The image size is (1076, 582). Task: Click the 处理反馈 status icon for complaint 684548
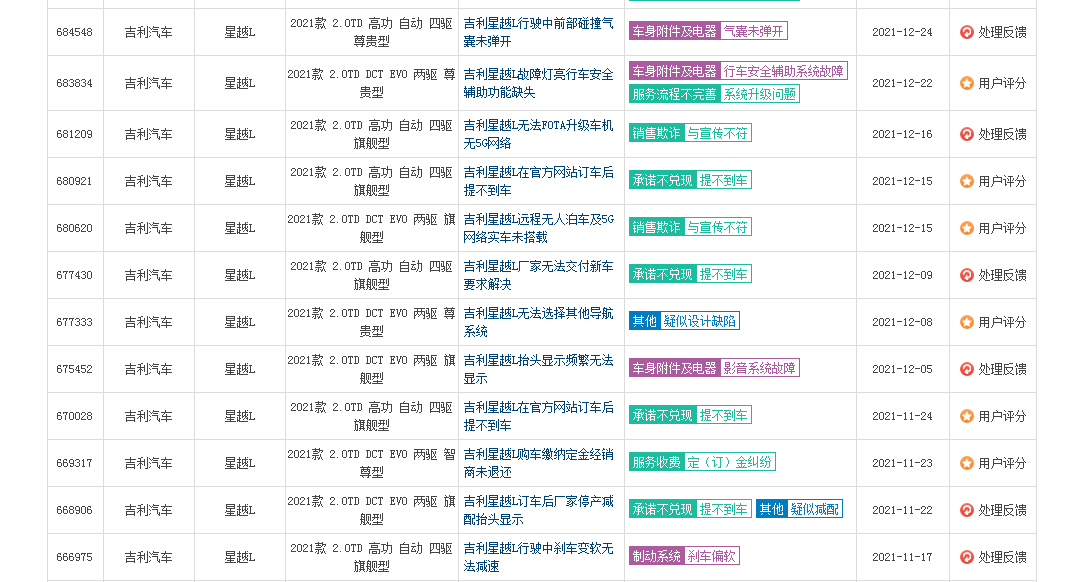[966, 32]
